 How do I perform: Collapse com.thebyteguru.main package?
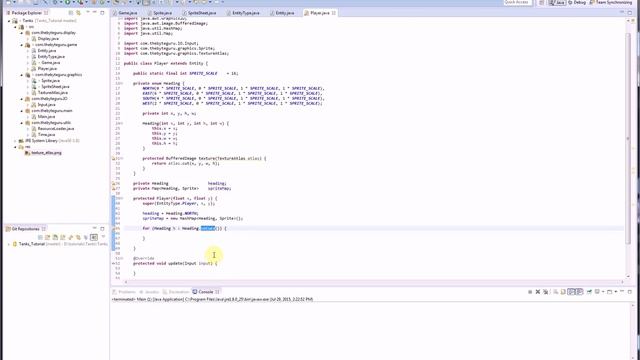22,111
